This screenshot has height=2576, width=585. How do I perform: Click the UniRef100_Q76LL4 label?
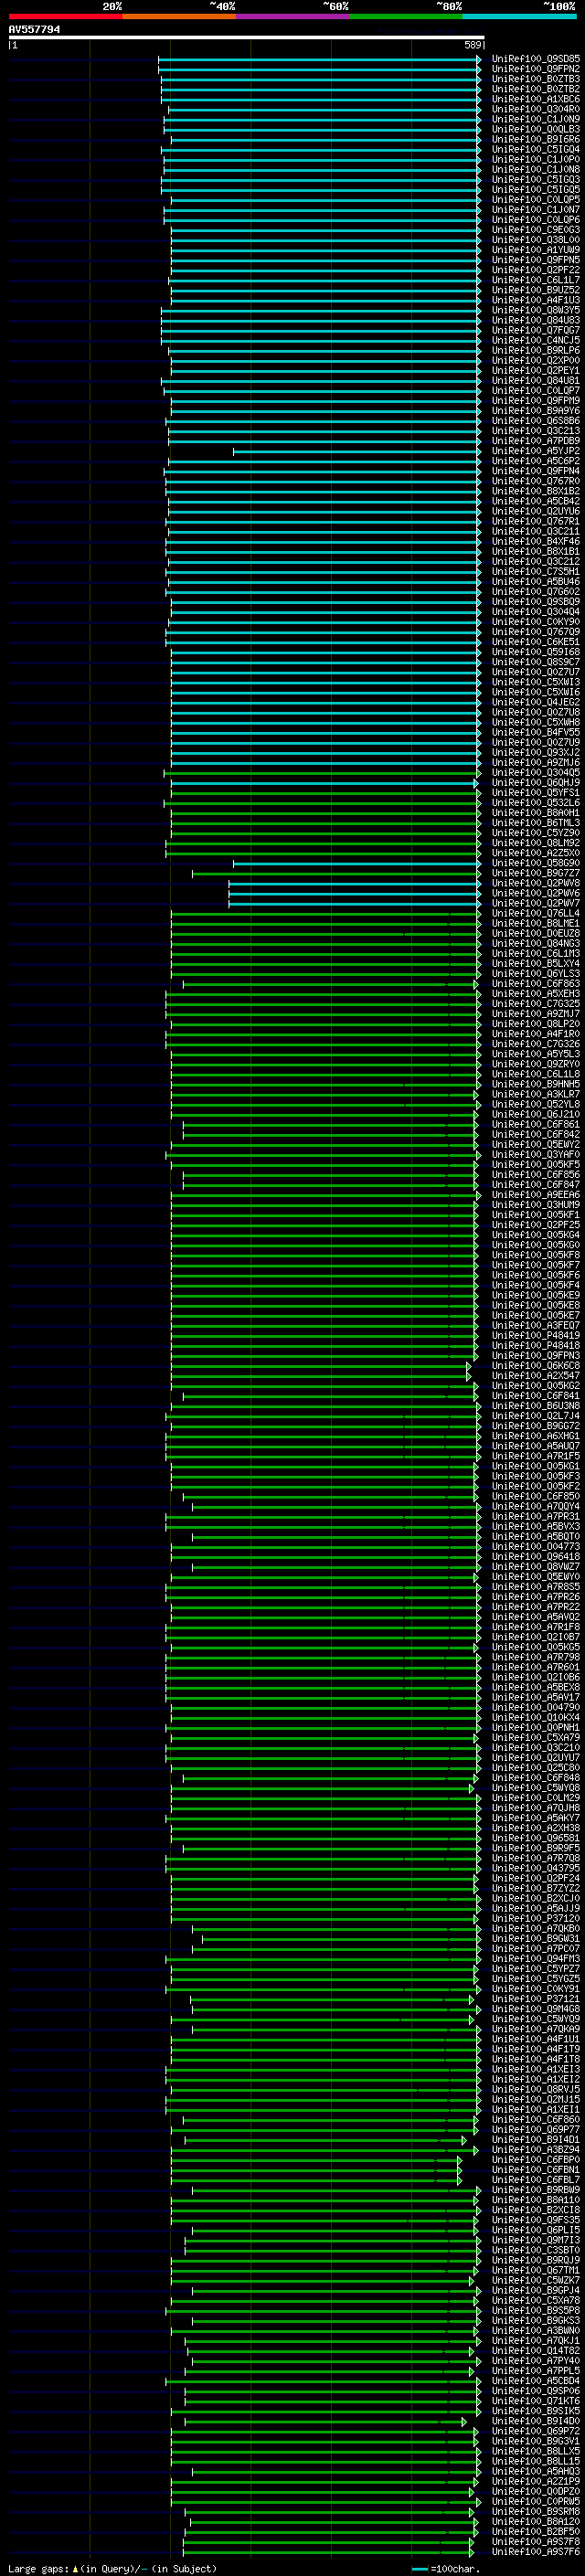536,913
